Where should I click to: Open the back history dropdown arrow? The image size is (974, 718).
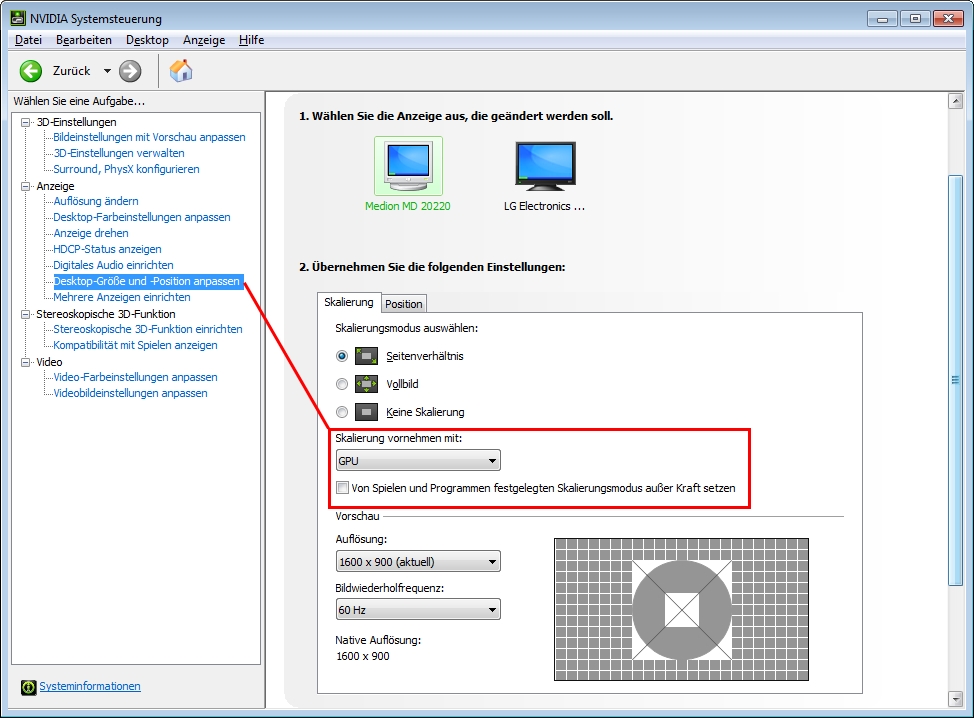(x=107, y=71)
